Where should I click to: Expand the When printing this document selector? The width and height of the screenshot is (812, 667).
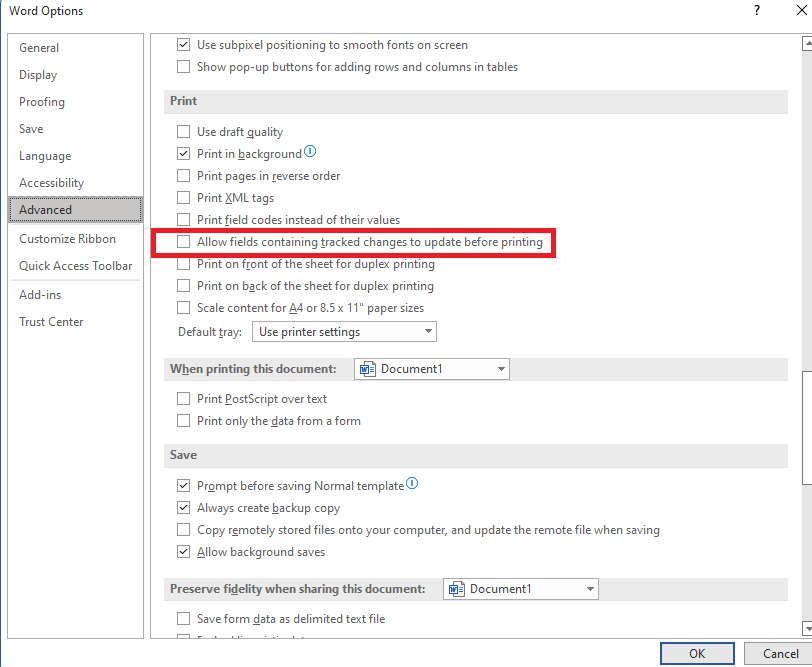499,368
